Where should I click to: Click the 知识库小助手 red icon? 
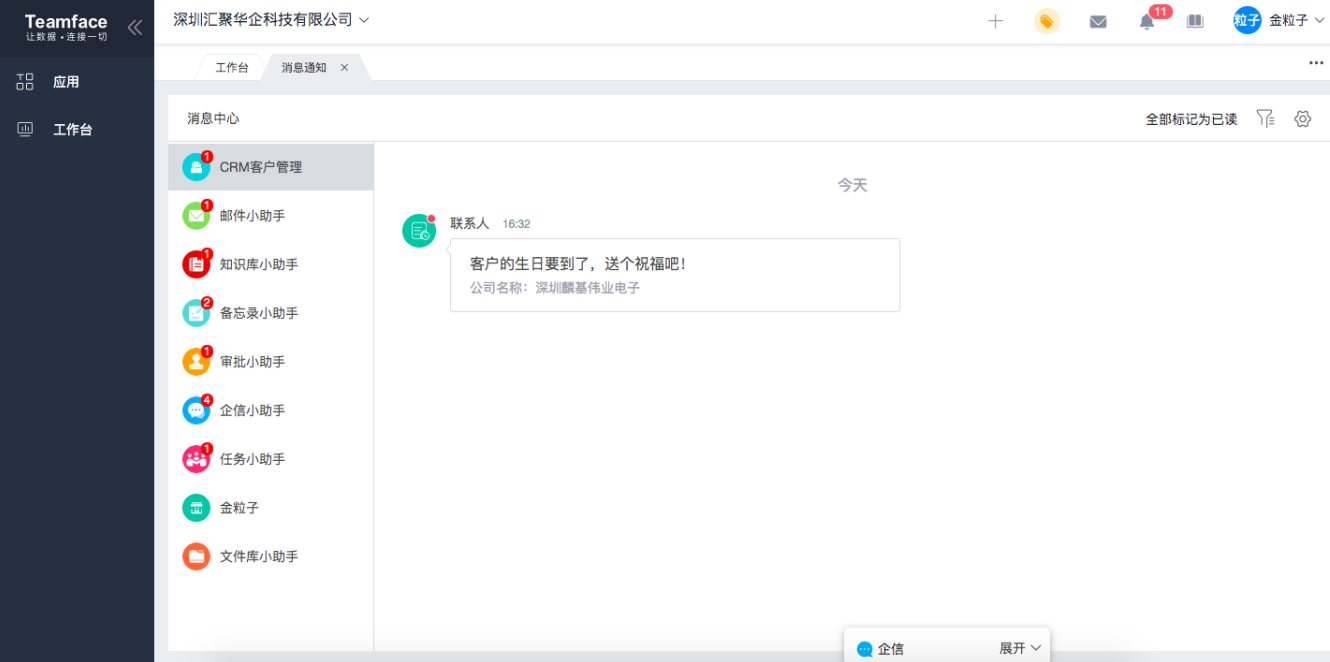196,264
